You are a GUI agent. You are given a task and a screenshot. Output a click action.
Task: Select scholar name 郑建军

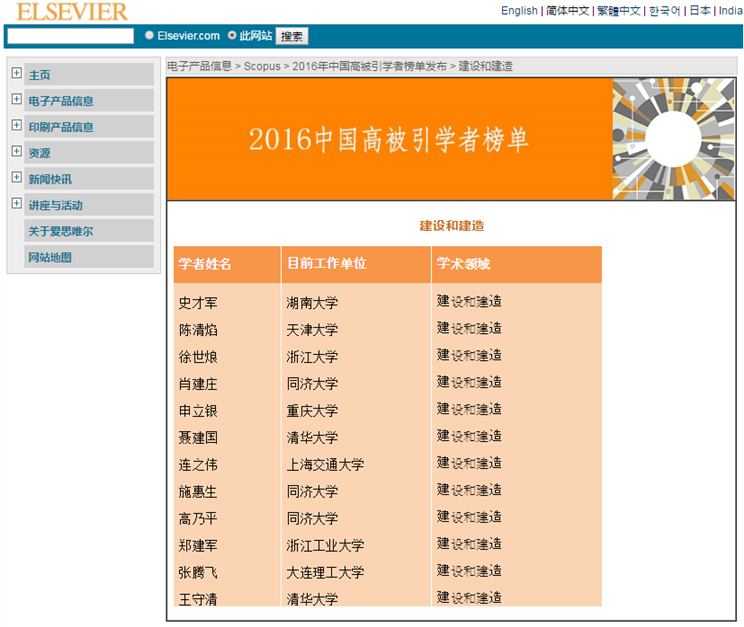click(198, 545)
